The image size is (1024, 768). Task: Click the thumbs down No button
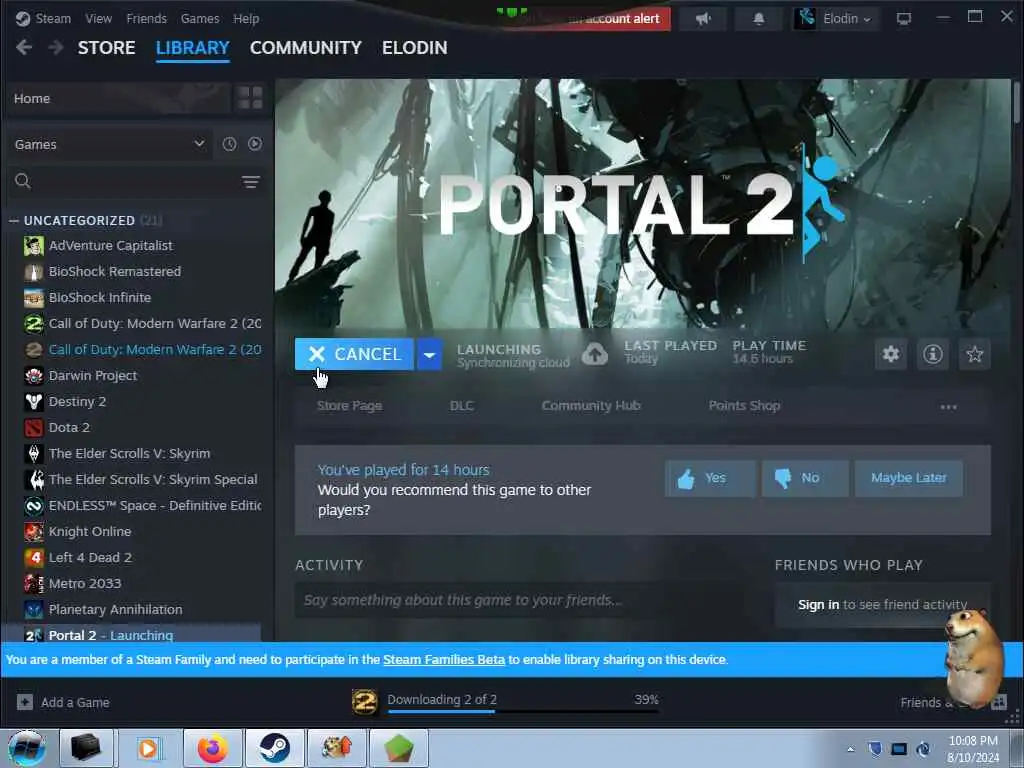click(805, 478)
